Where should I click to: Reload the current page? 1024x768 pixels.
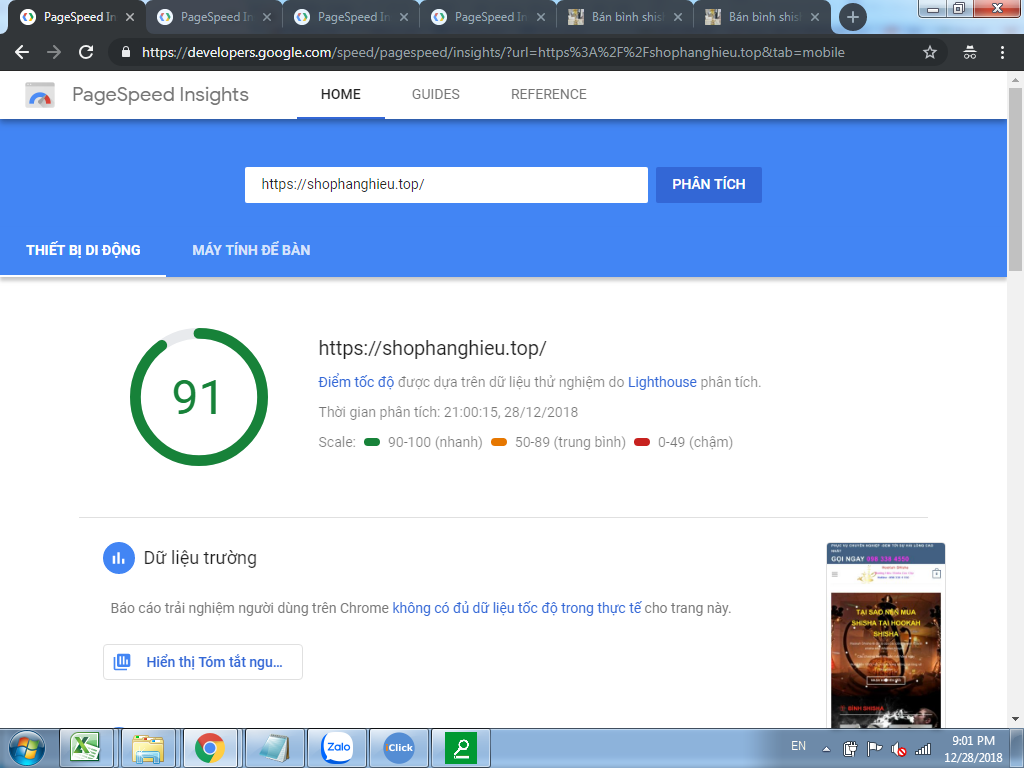point(86,52)
